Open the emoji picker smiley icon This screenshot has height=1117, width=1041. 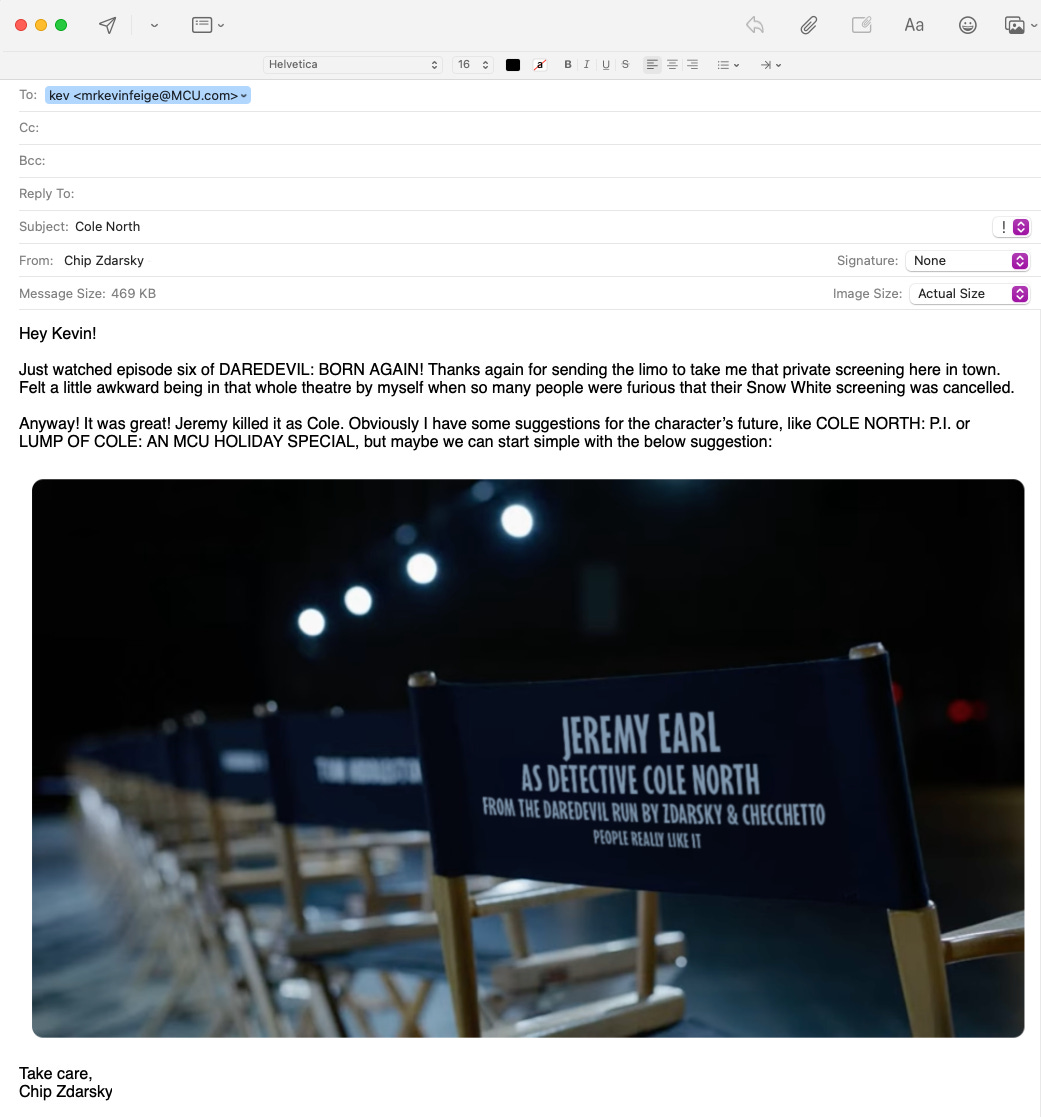coord(967,26)
